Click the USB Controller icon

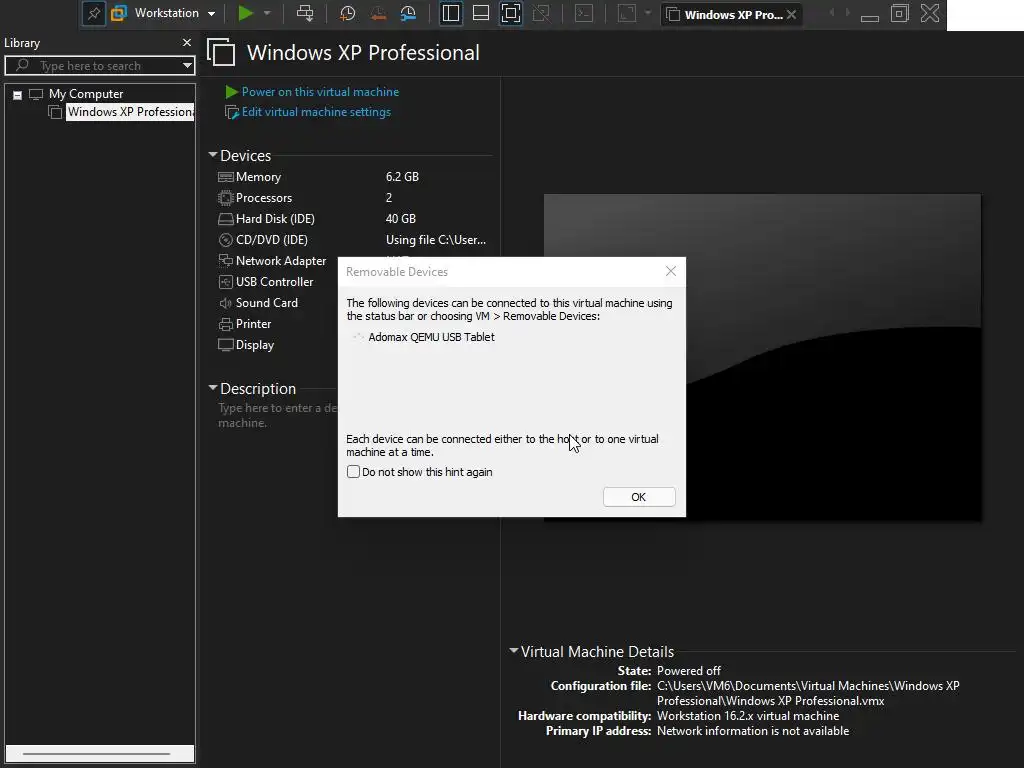tap(225, 281)
